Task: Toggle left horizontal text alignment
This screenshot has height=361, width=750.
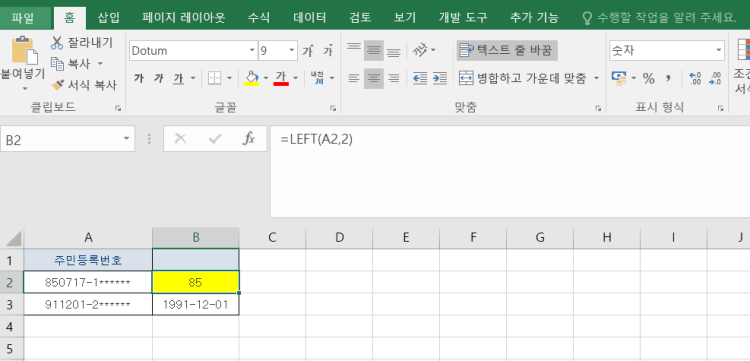Action: [x=353, y=78]
